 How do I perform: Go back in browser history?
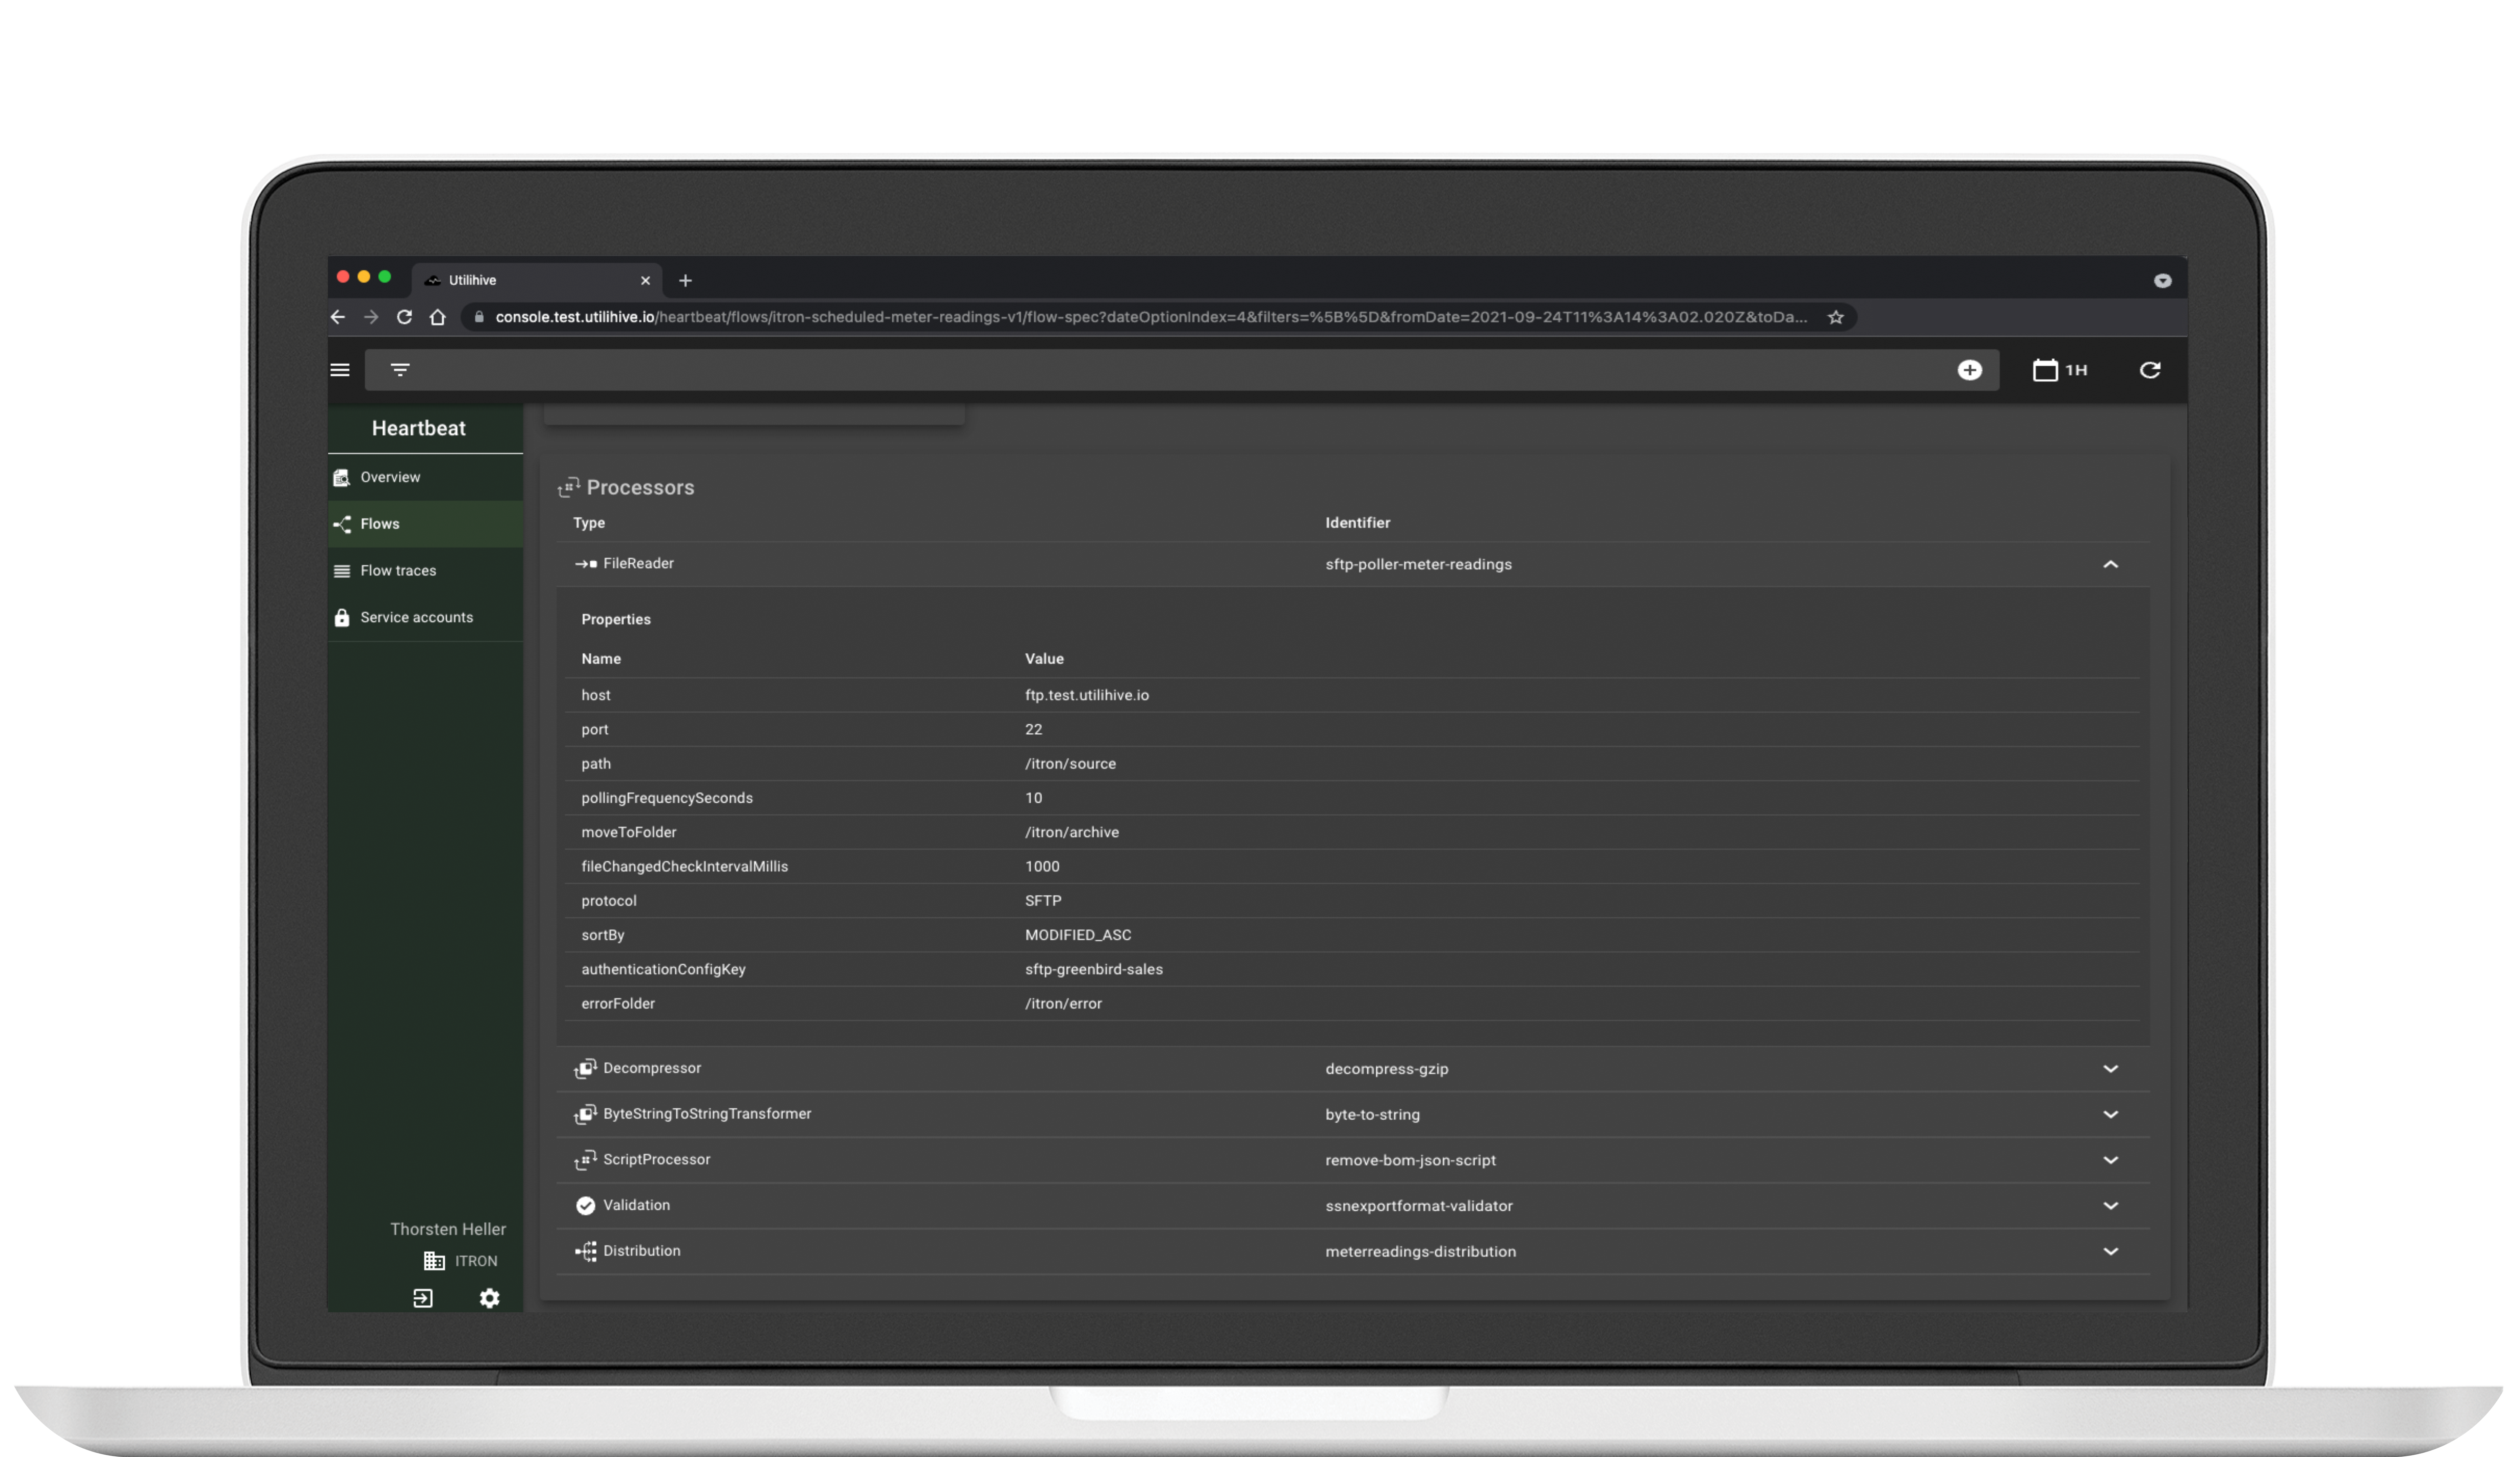point(338,317)
